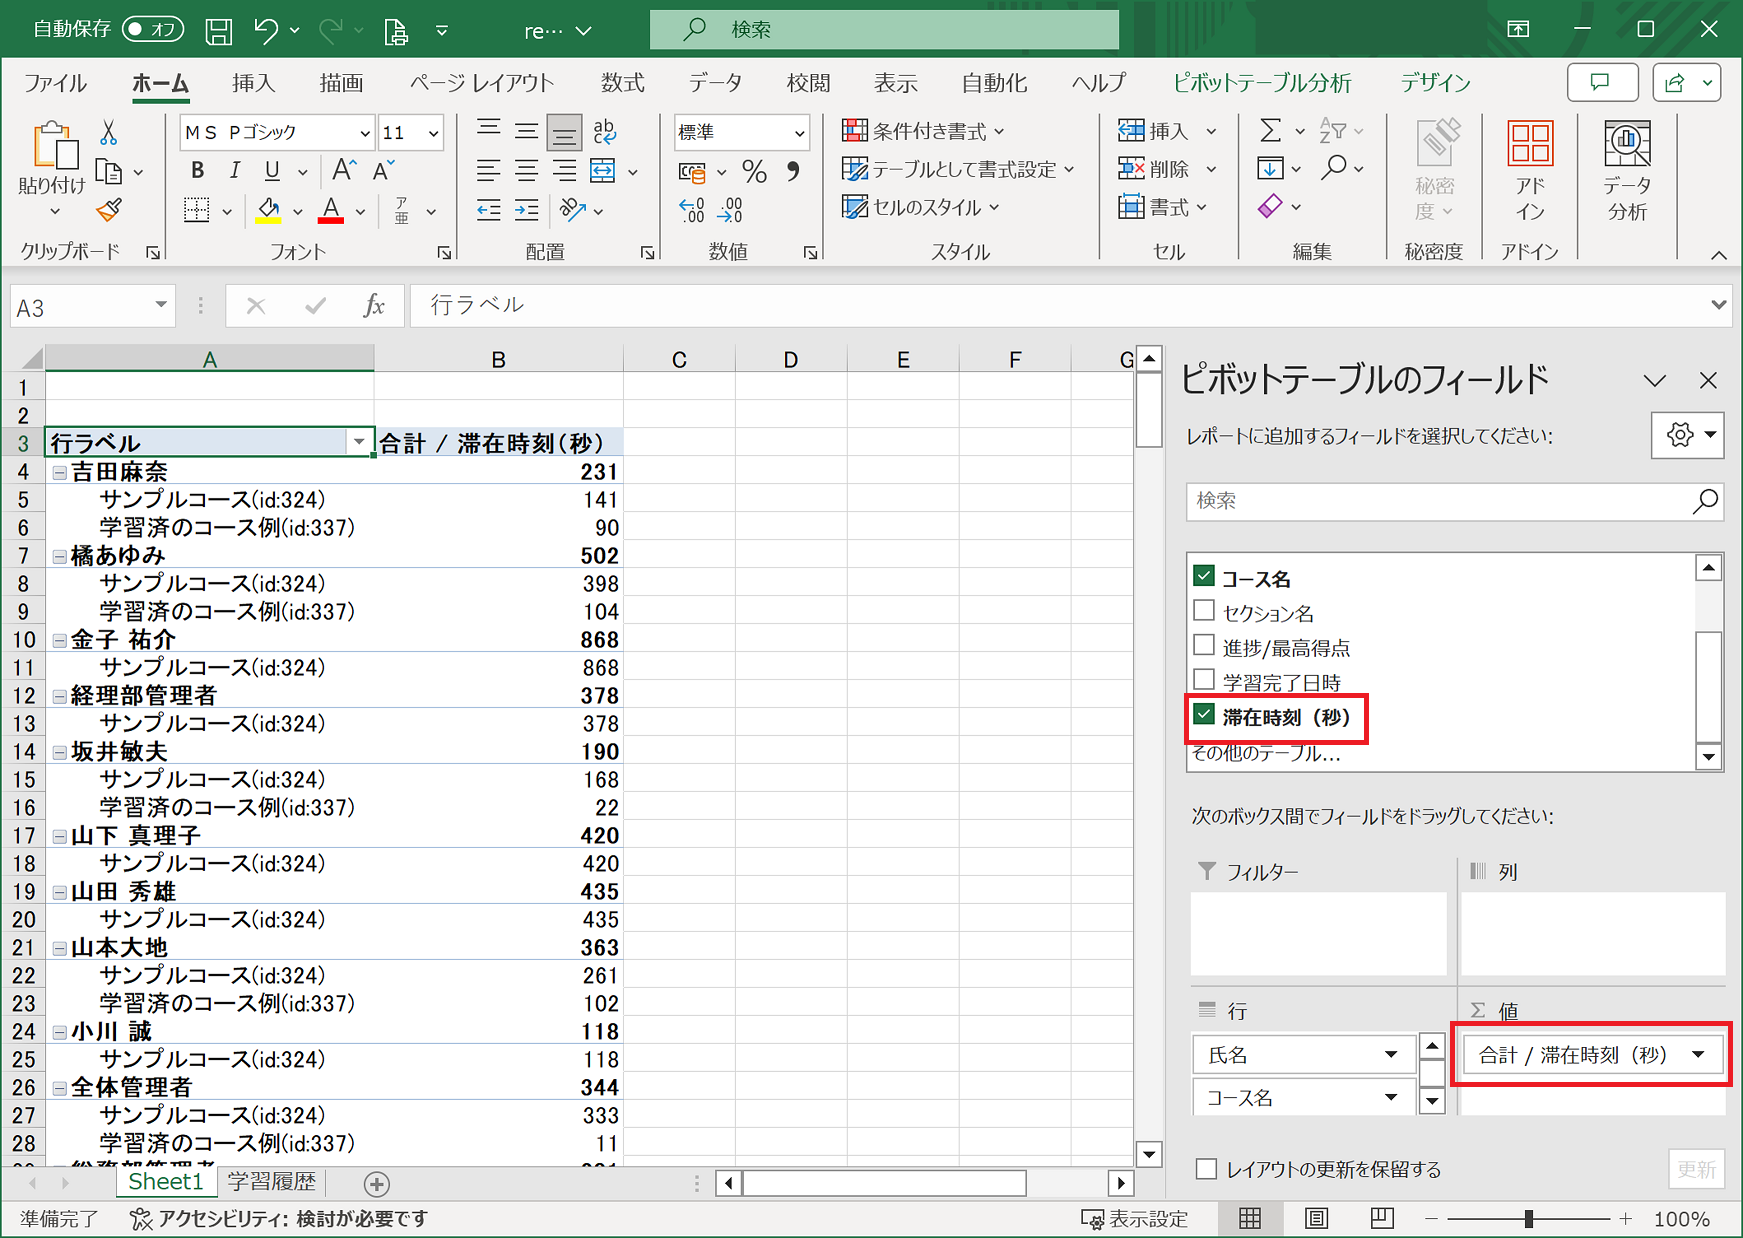Click the Format Painter brush icon
The height and width of the screenshot is (1238, 1743).
click(x=109, y=211)
